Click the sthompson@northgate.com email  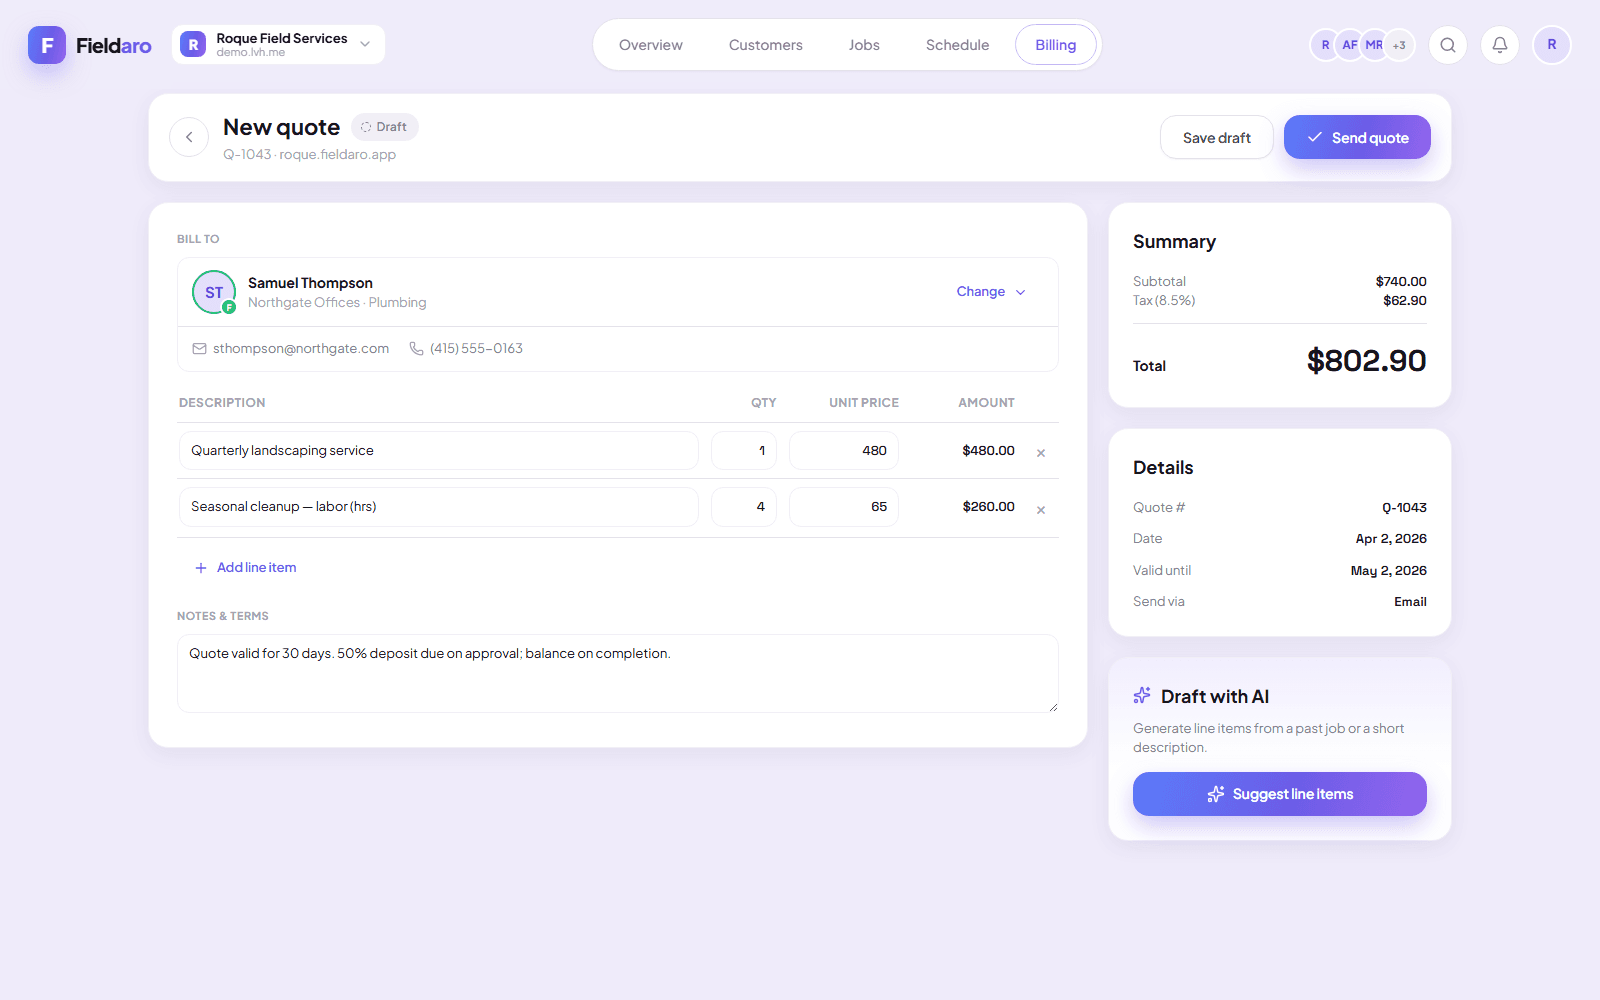(291, 349)
